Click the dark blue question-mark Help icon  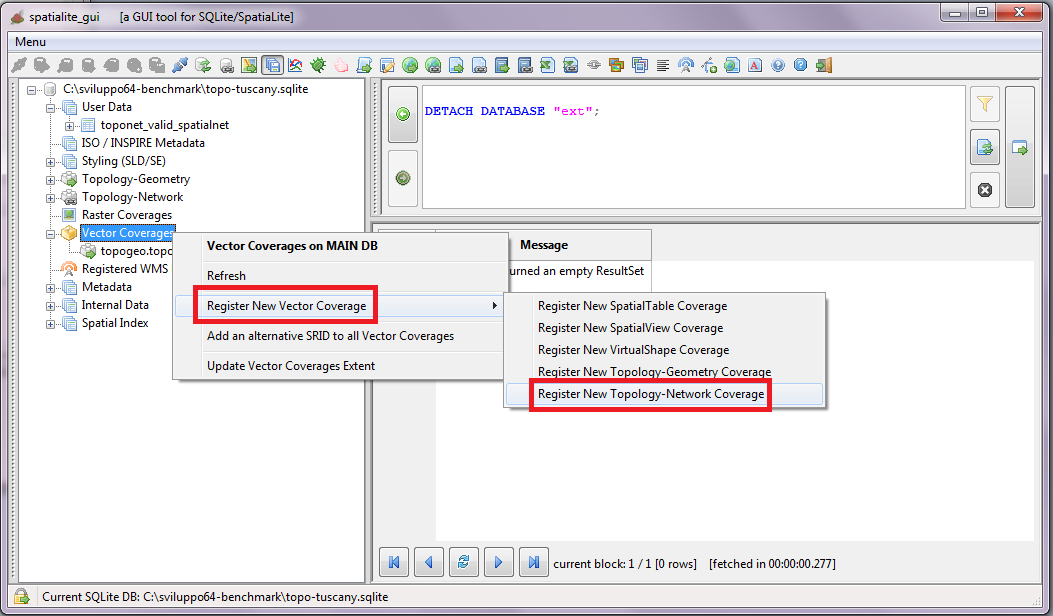pos(778,65)
